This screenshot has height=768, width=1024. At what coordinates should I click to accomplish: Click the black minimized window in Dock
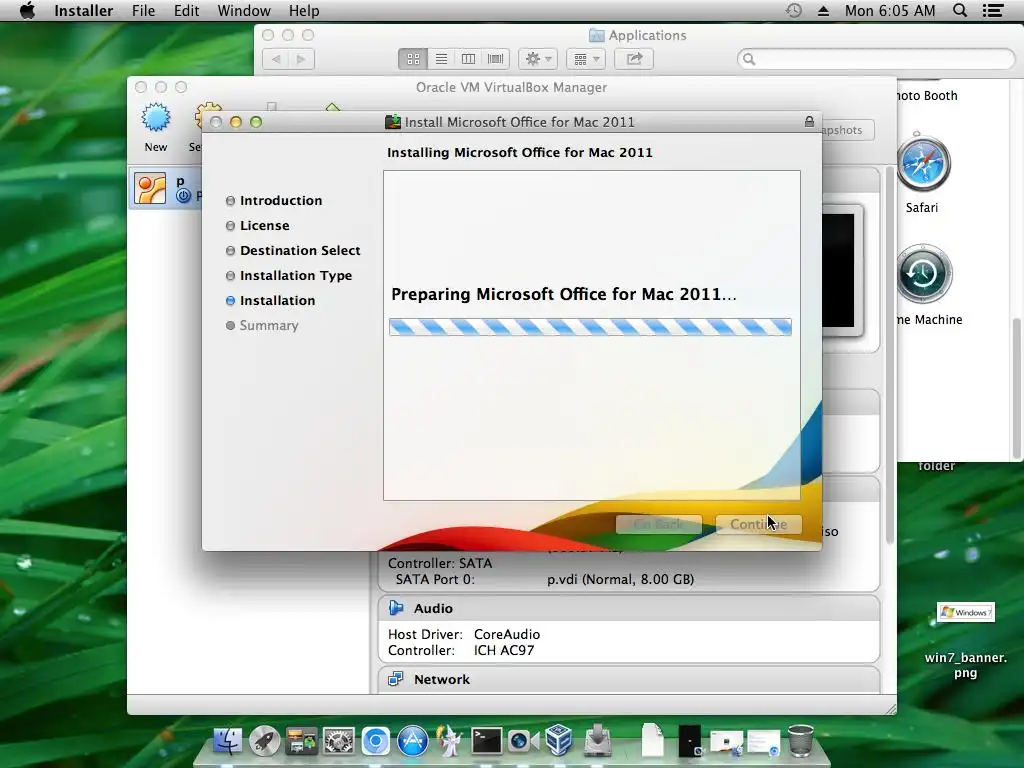click(690, 741)
